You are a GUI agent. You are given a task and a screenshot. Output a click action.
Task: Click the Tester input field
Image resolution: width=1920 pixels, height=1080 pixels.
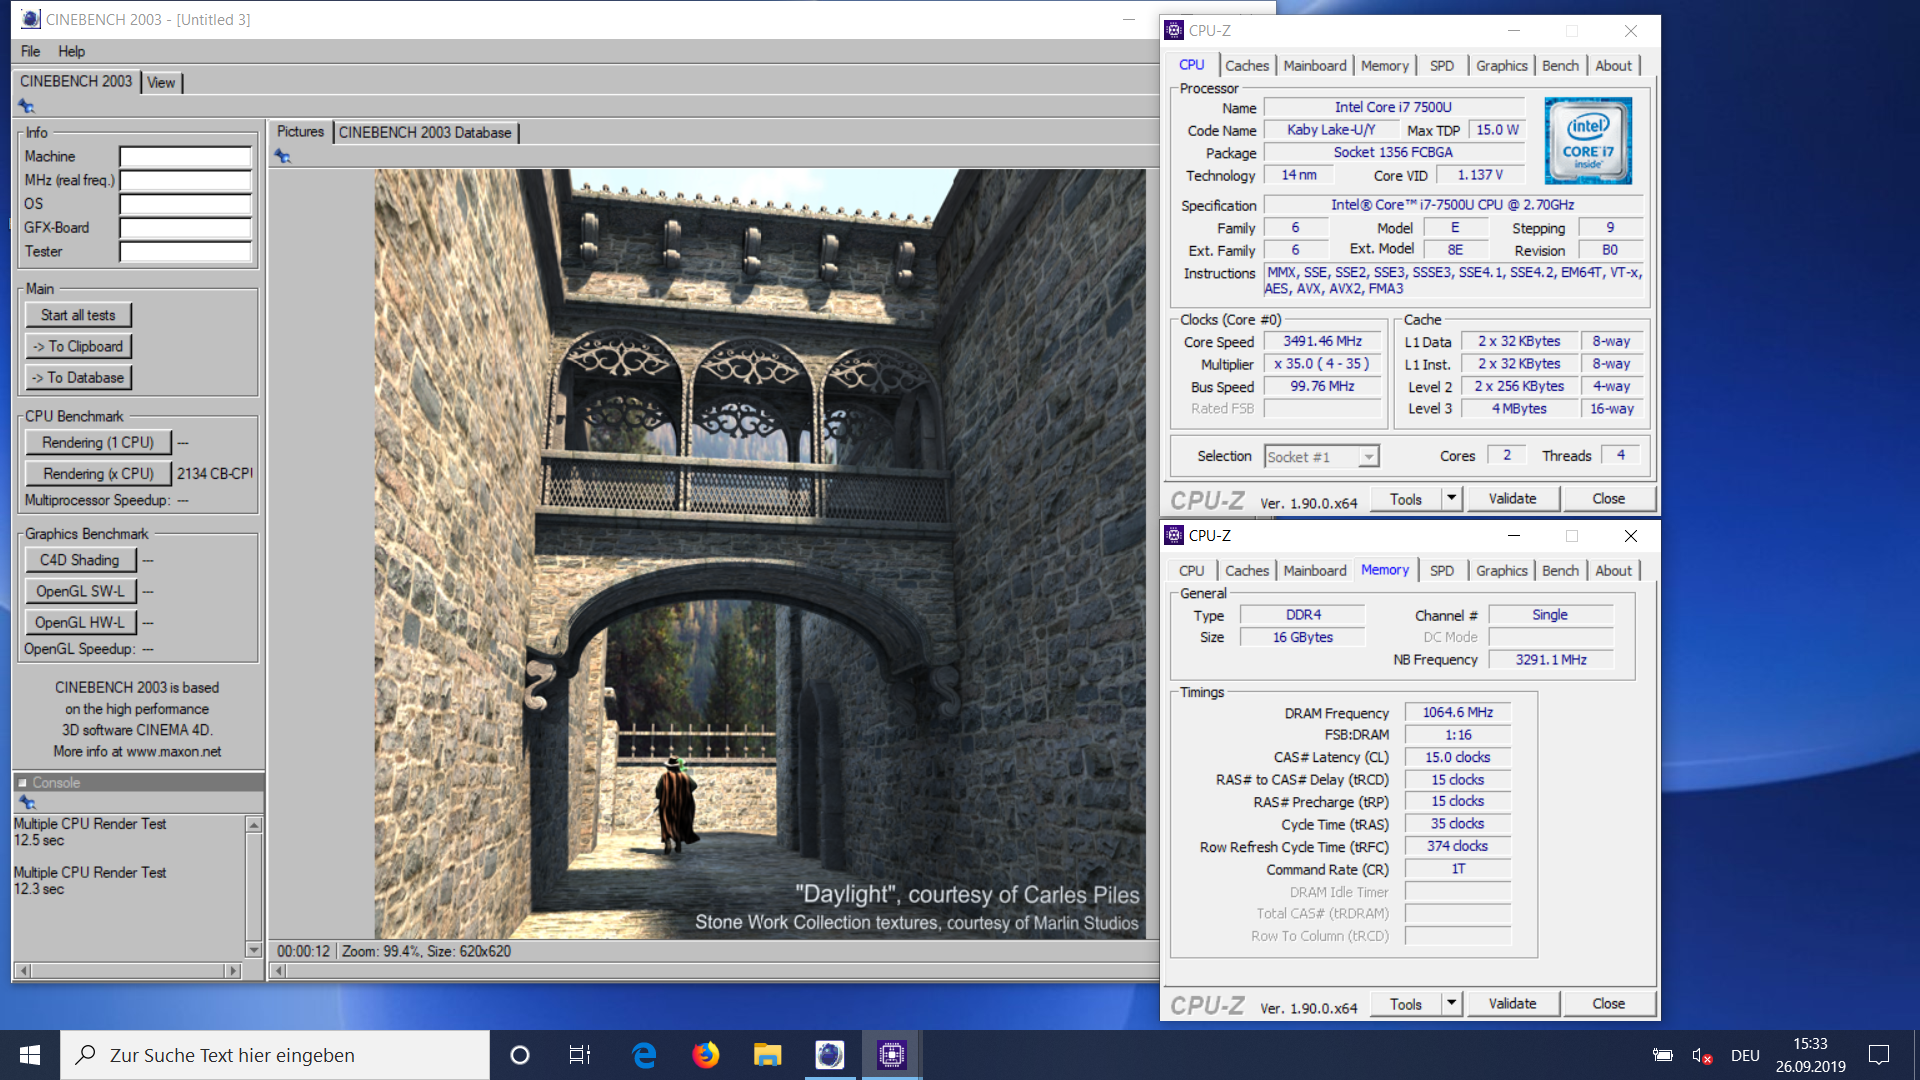click(x=185, y=252)
